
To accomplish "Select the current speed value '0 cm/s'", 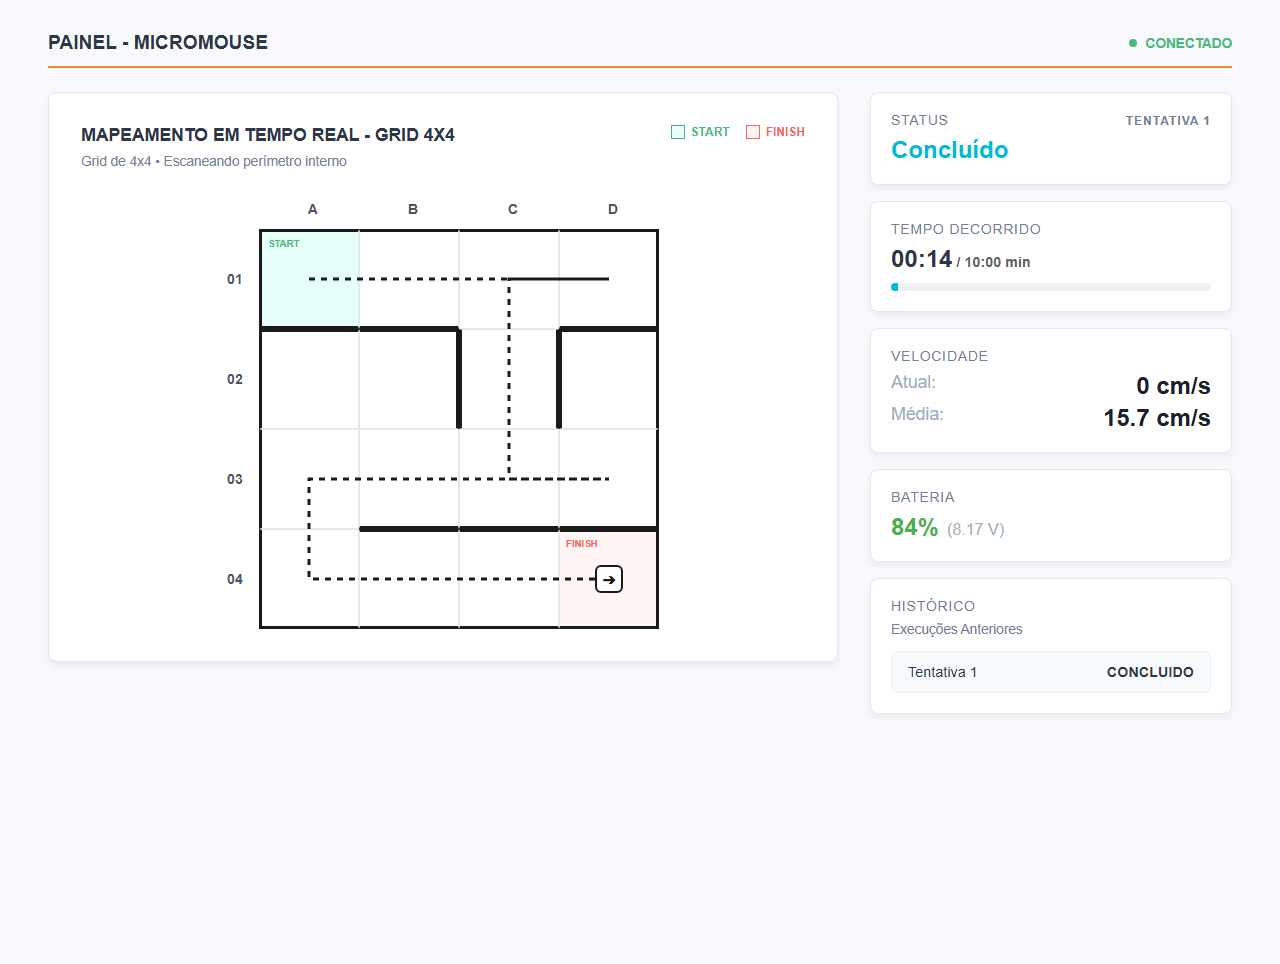I will pos(1173,386).
